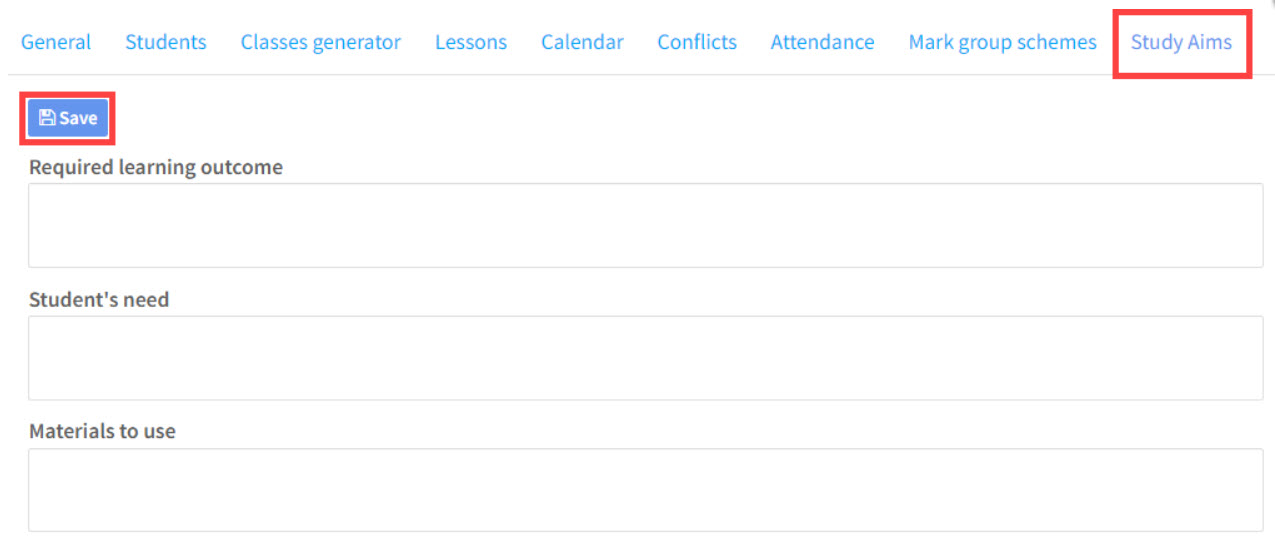This screenshot has width=1275, height=545.
Task: Click the word Save on blue button
Action: (78, 118)
